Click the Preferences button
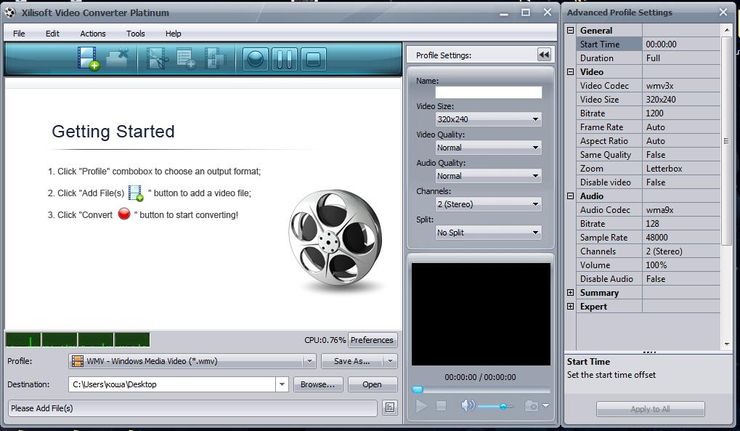This screenshot has width=740, height=431. pyautogui.click(x=372, y=340)
